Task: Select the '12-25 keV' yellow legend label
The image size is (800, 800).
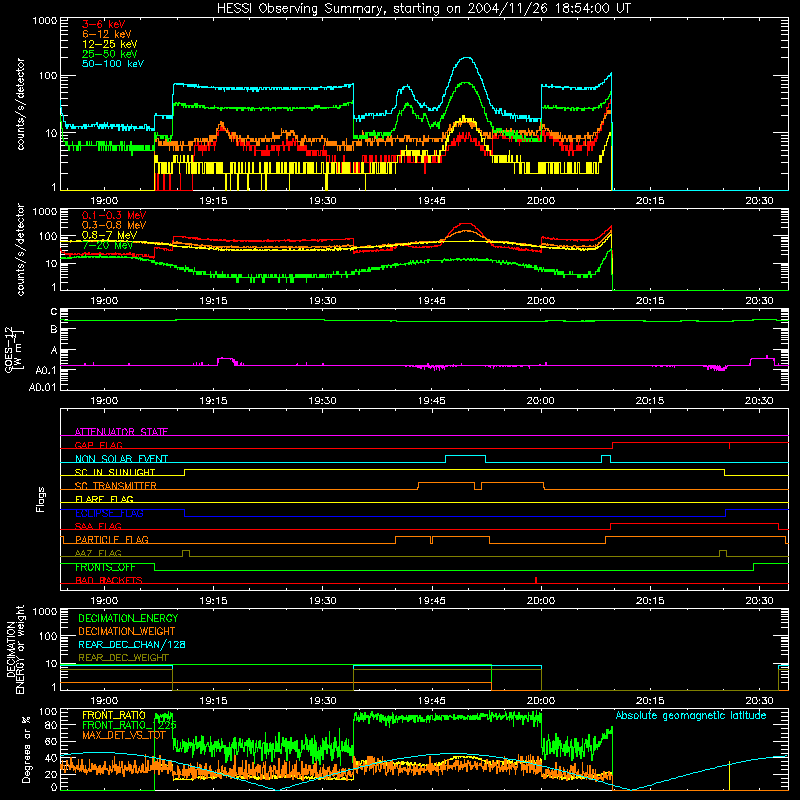Action: pyautogui.click(x=110, y=44)
